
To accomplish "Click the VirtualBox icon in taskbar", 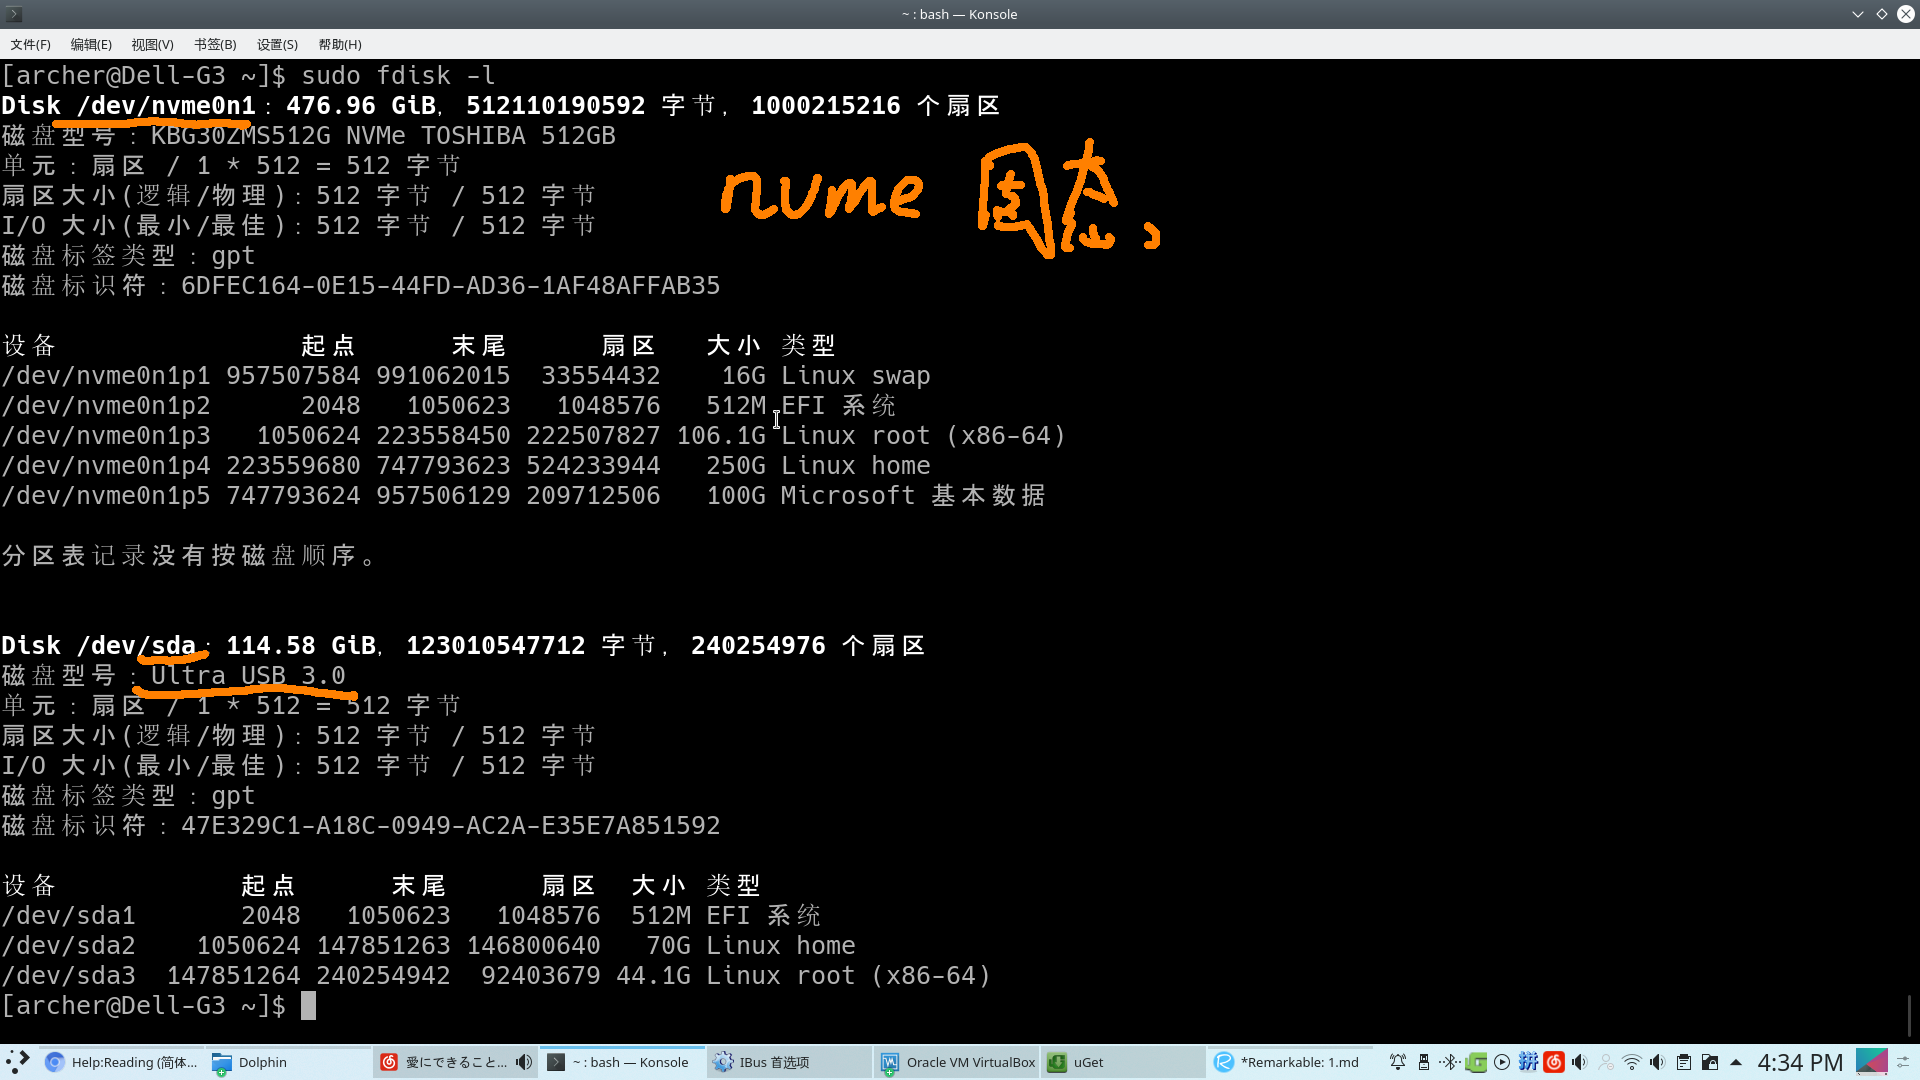I will [x=890, y=1062].
